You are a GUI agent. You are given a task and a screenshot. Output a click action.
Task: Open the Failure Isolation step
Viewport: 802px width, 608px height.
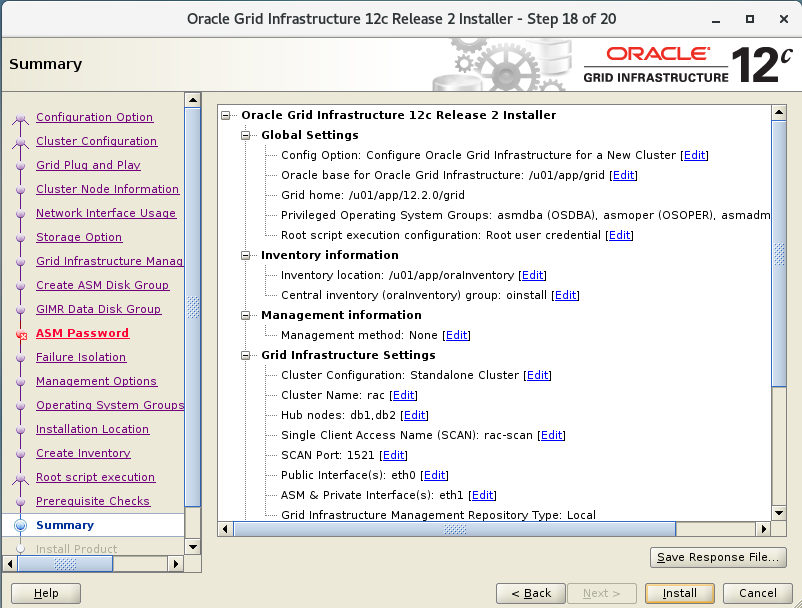point(81,357)
